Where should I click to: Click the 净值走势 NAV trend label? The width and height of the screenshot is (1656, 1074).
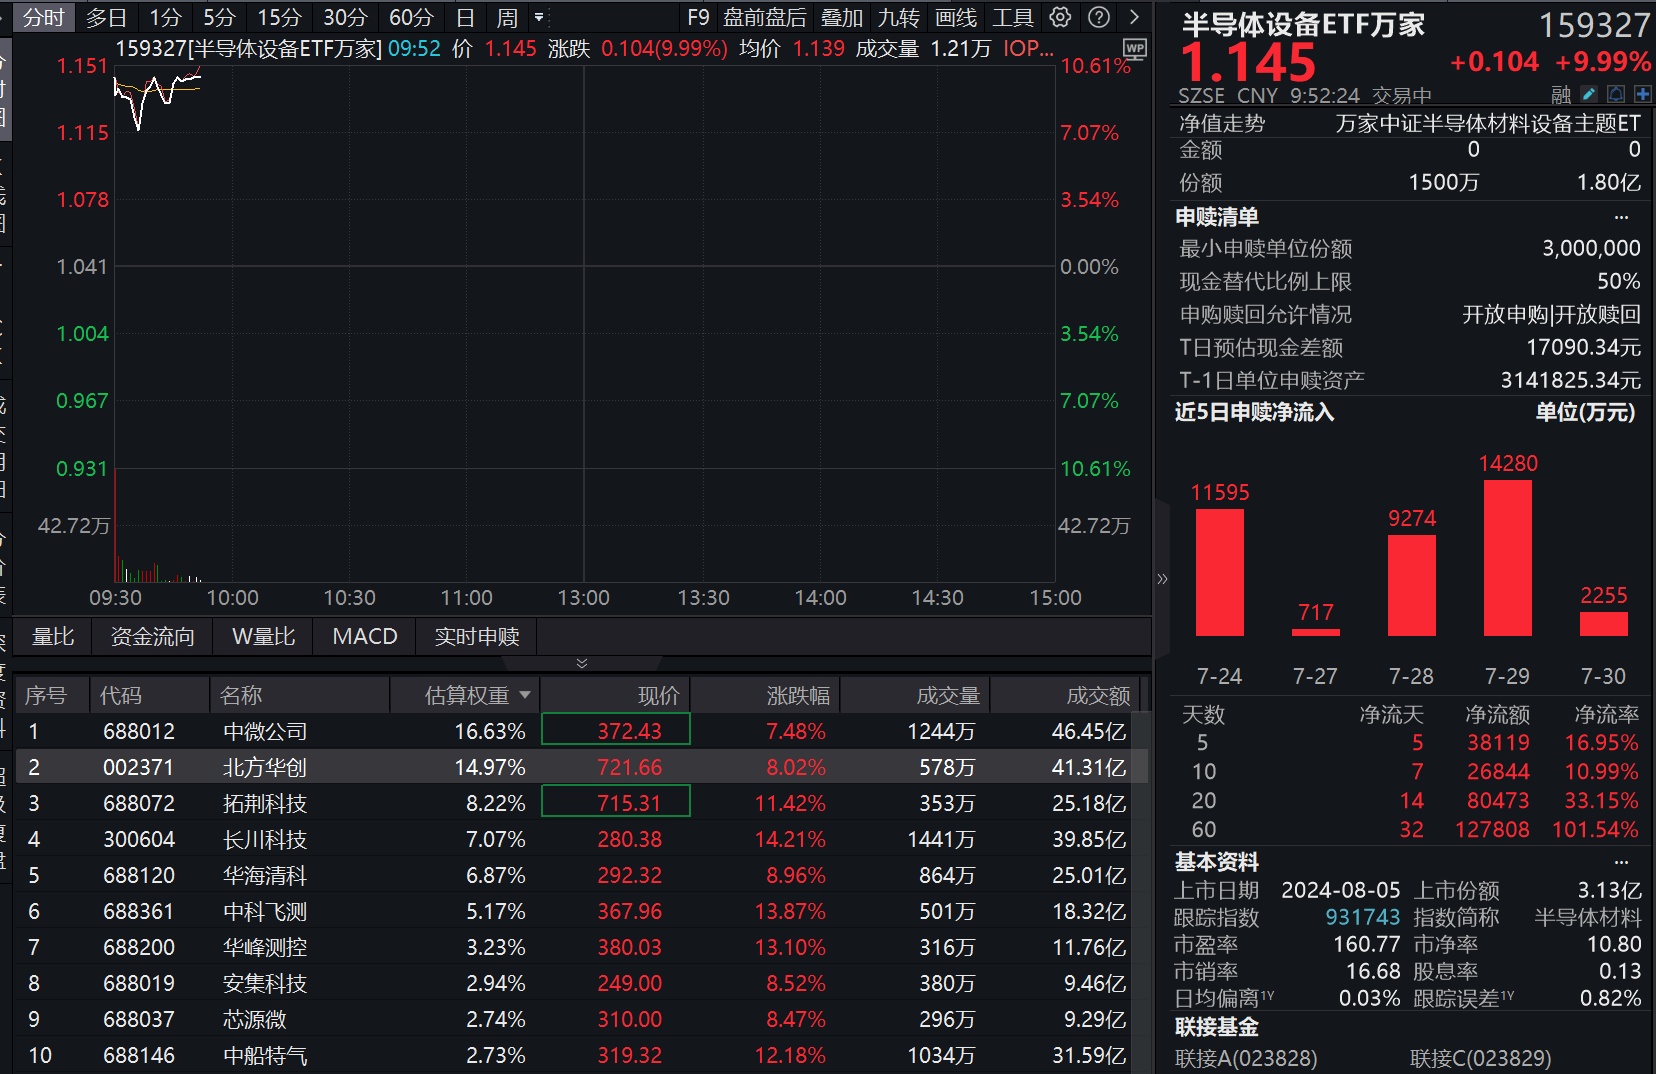pyautogui.click(x=1222, y=123)
